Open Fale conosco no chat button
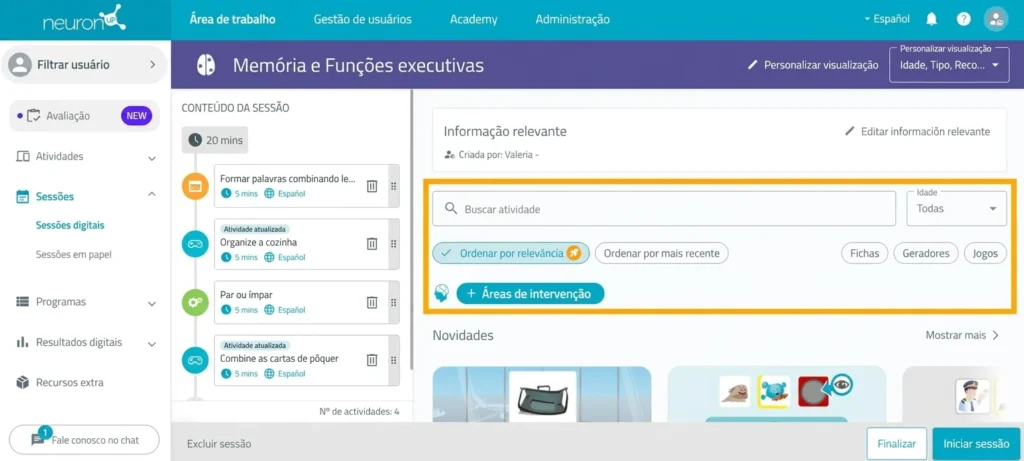 coord(84,440)
